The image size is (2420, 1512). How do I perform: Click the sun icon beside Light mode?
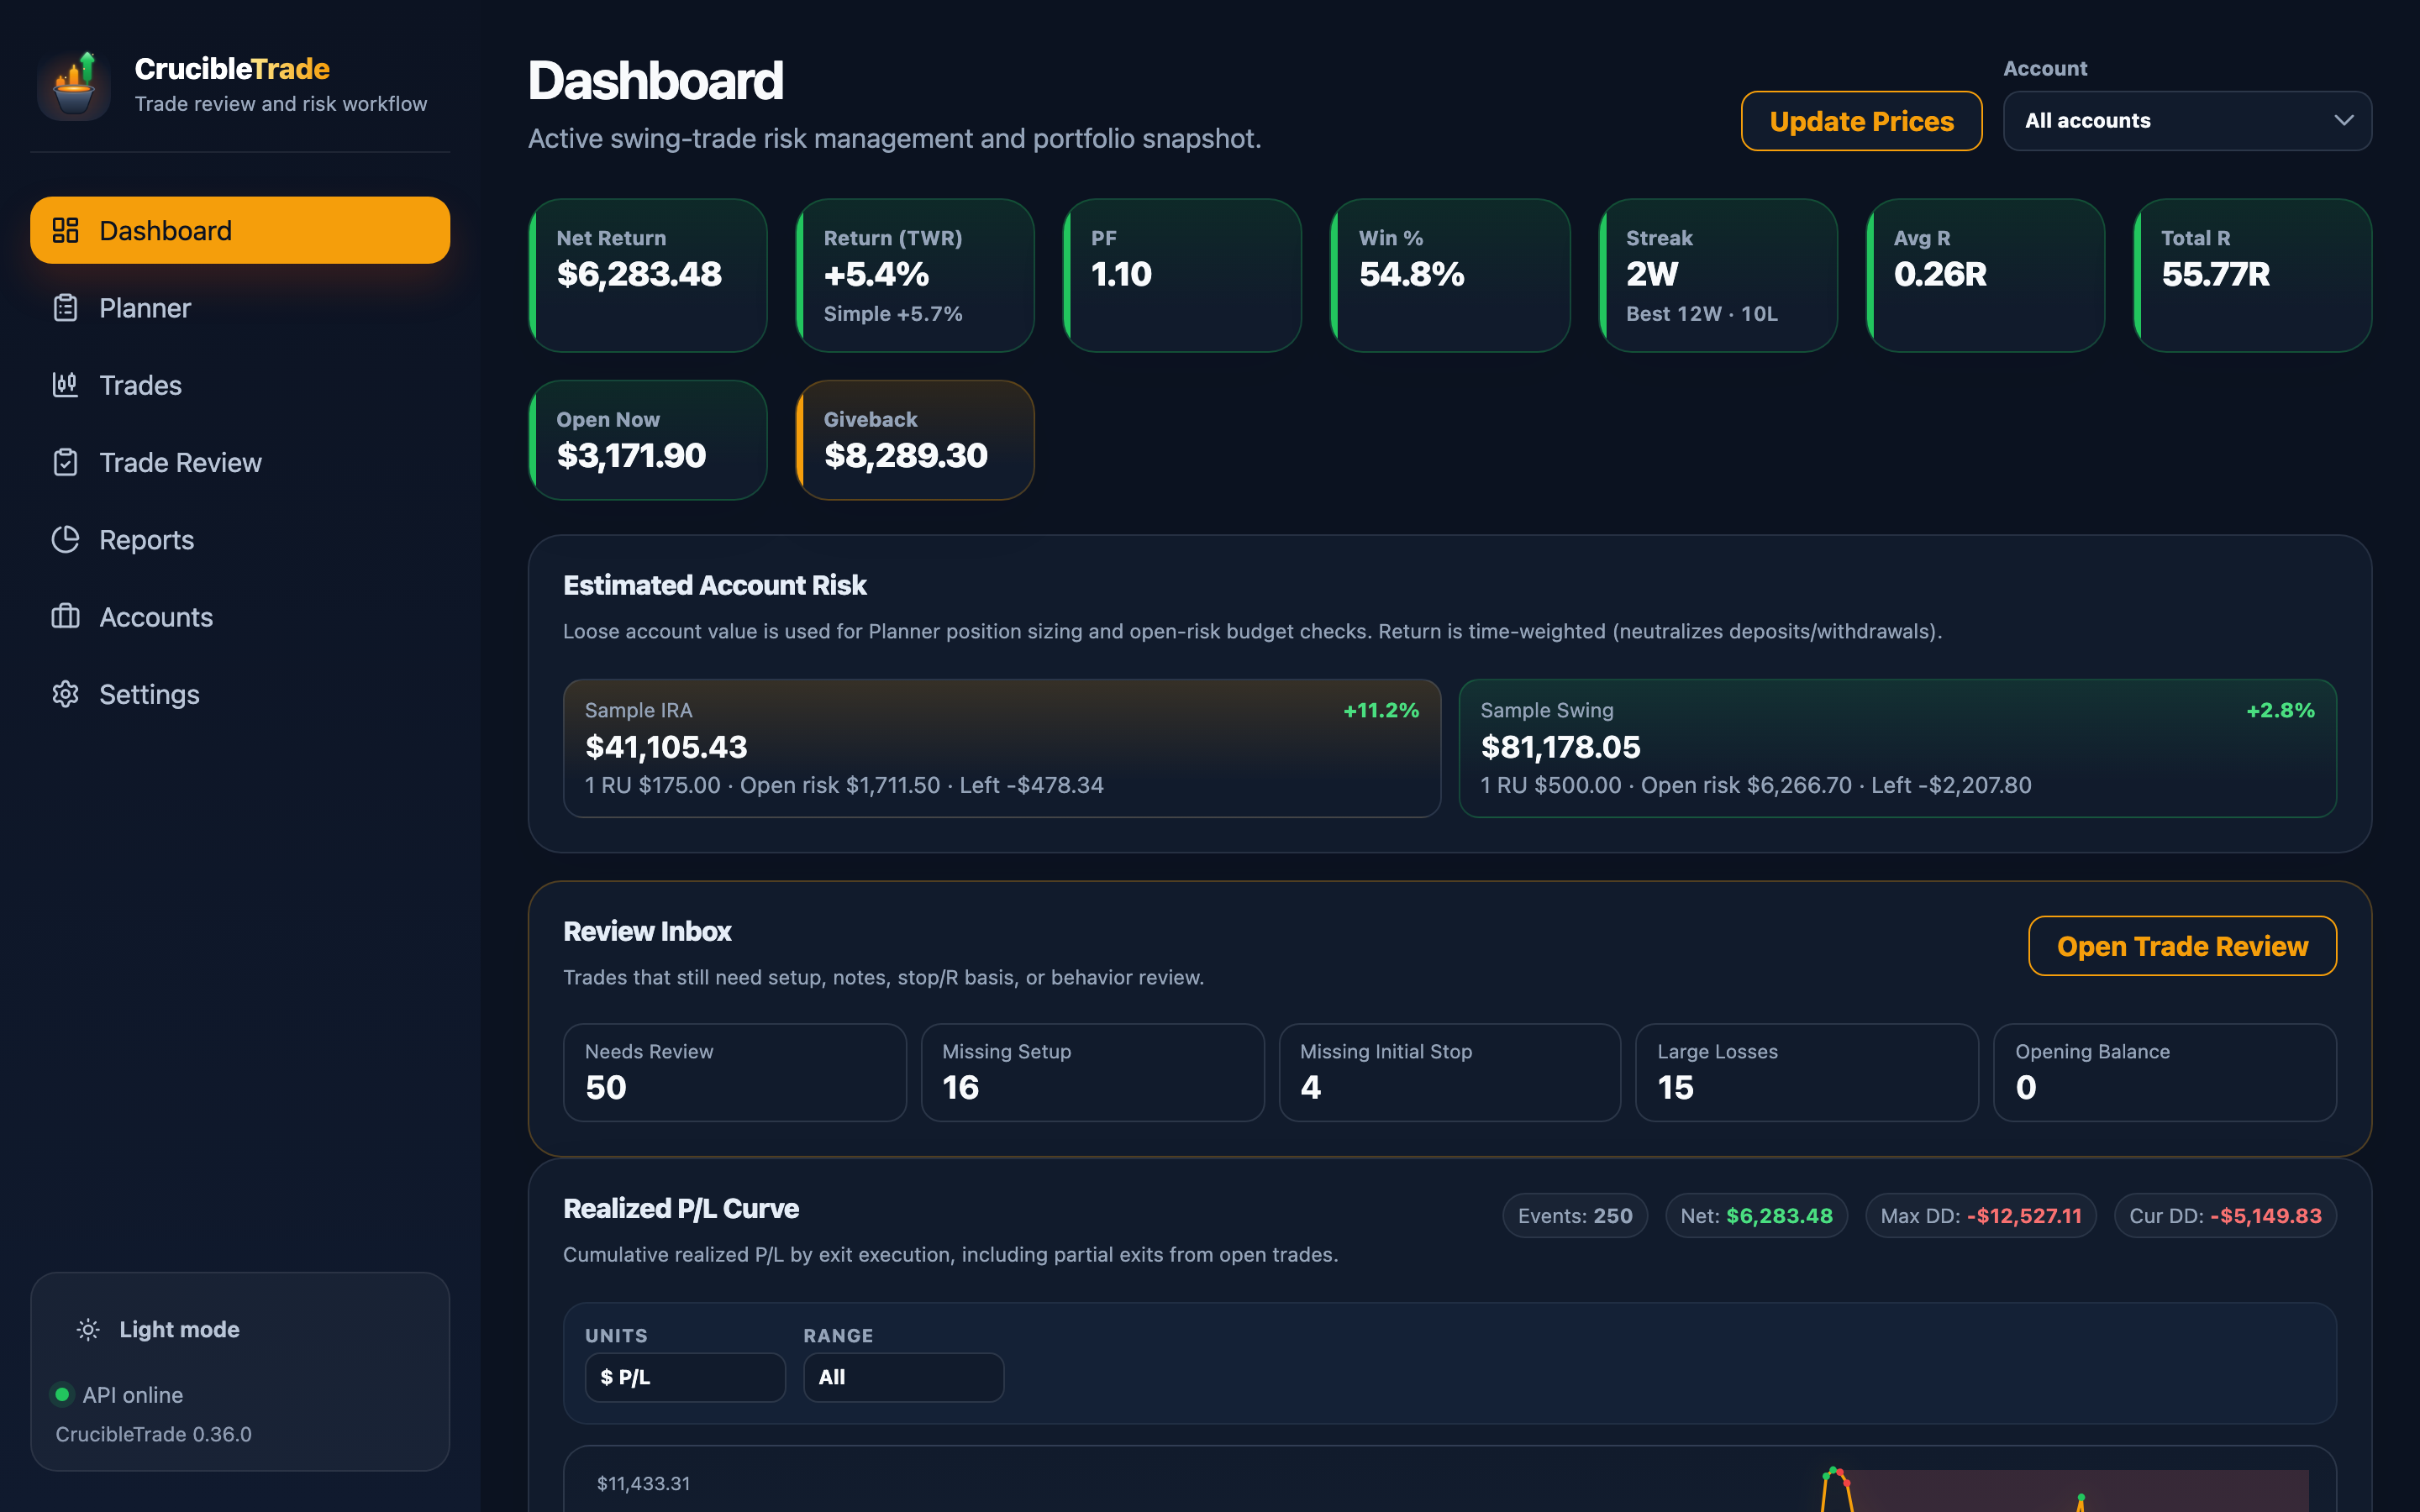click(88, 1329)
